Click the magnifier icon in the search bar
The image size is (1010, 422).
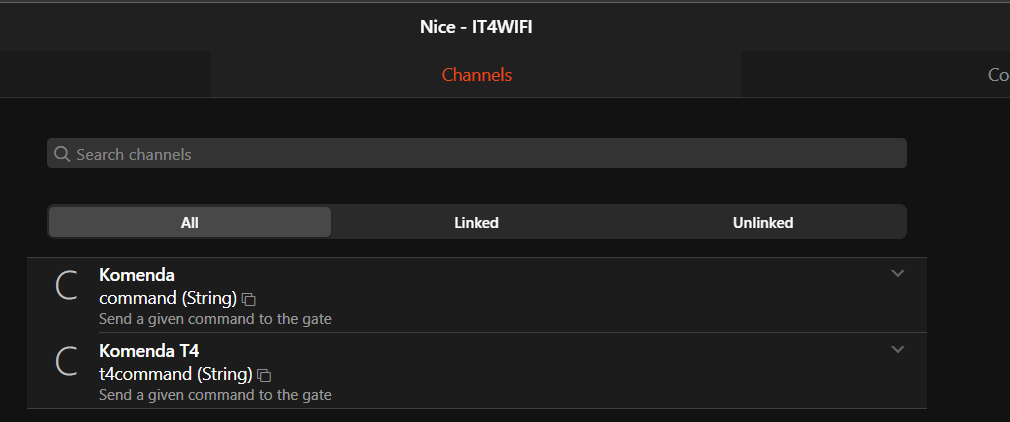[62, 154]
